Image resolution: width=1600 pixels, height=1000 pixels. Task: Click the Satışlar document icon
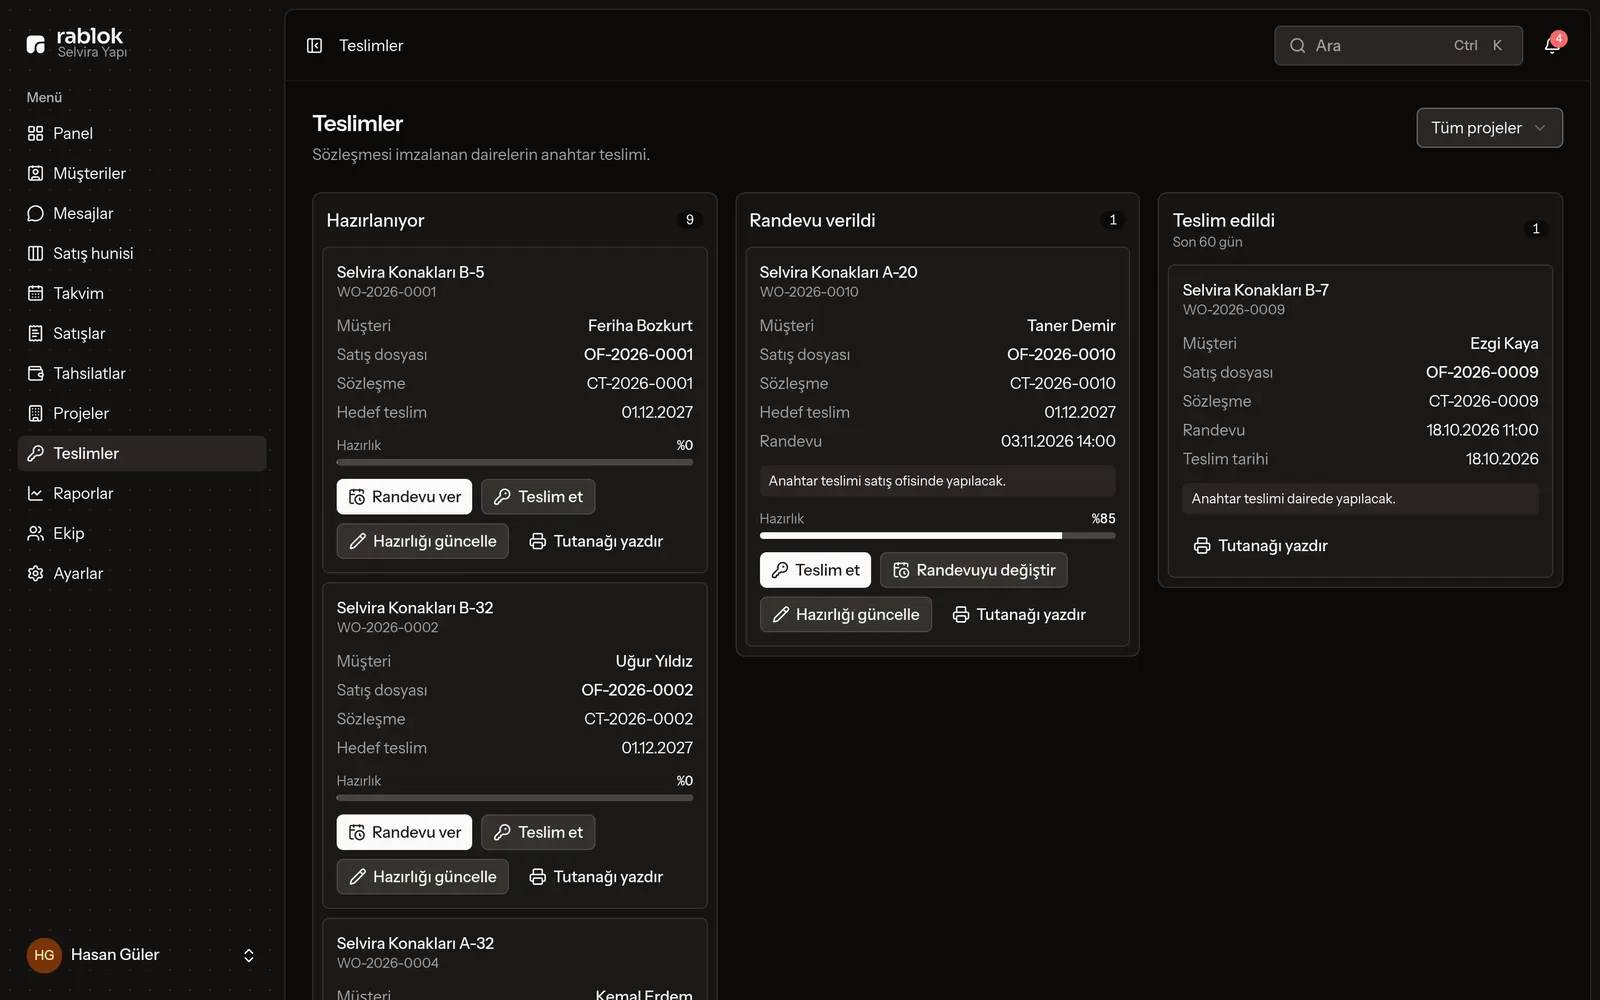pos(36,334)
